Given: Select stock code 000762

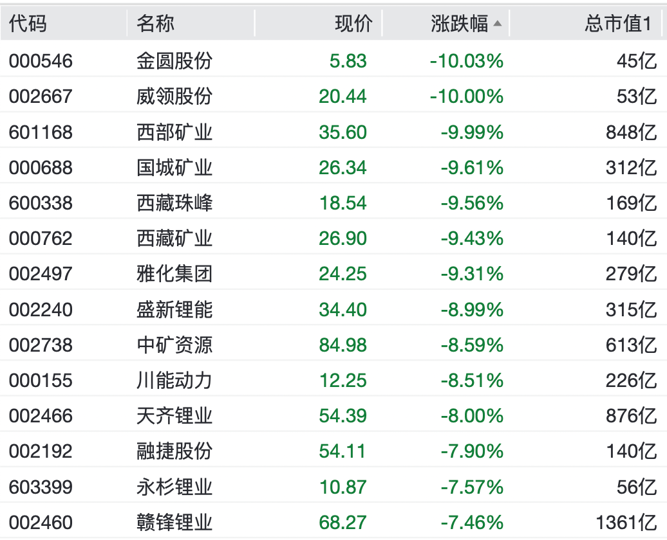Looking at the screenshot, I should [41, 238].
